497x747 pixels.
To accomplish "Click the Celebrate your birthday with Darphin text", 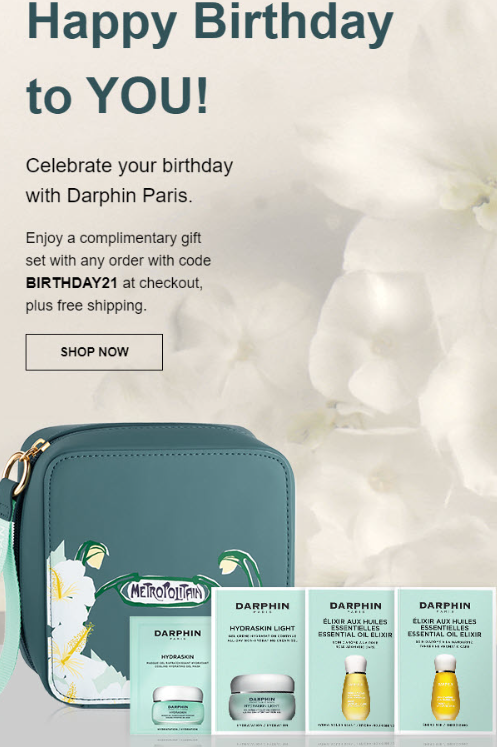I will [129, 181].
